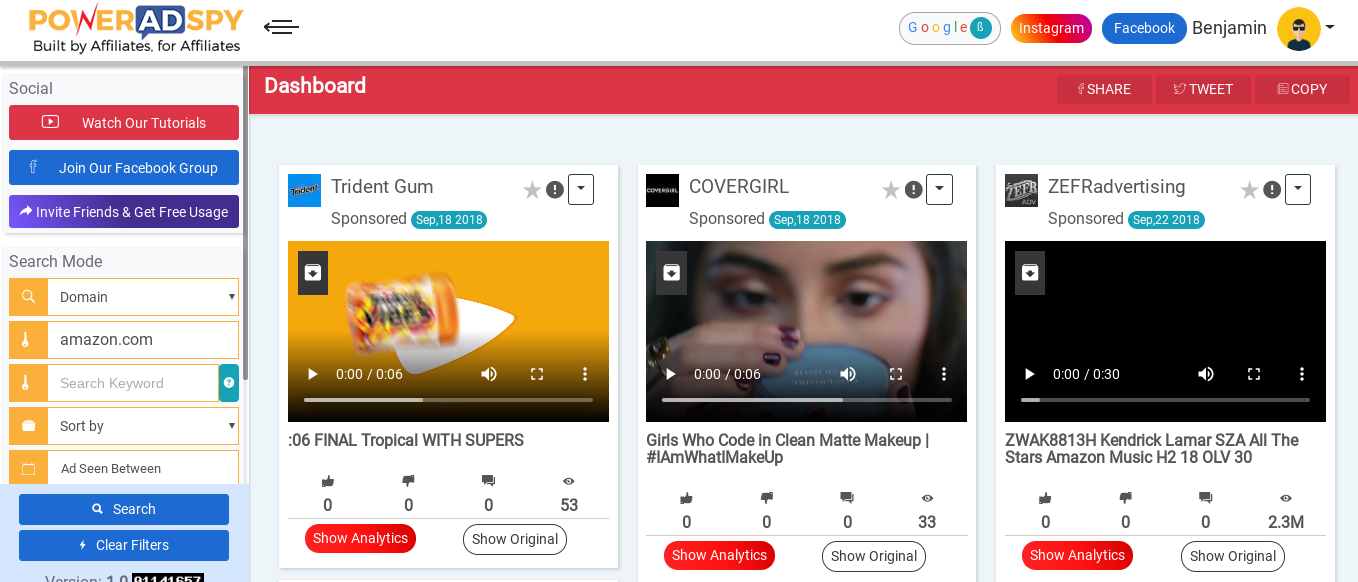Share the dashboard via SHARE button

coord(1104,89)
